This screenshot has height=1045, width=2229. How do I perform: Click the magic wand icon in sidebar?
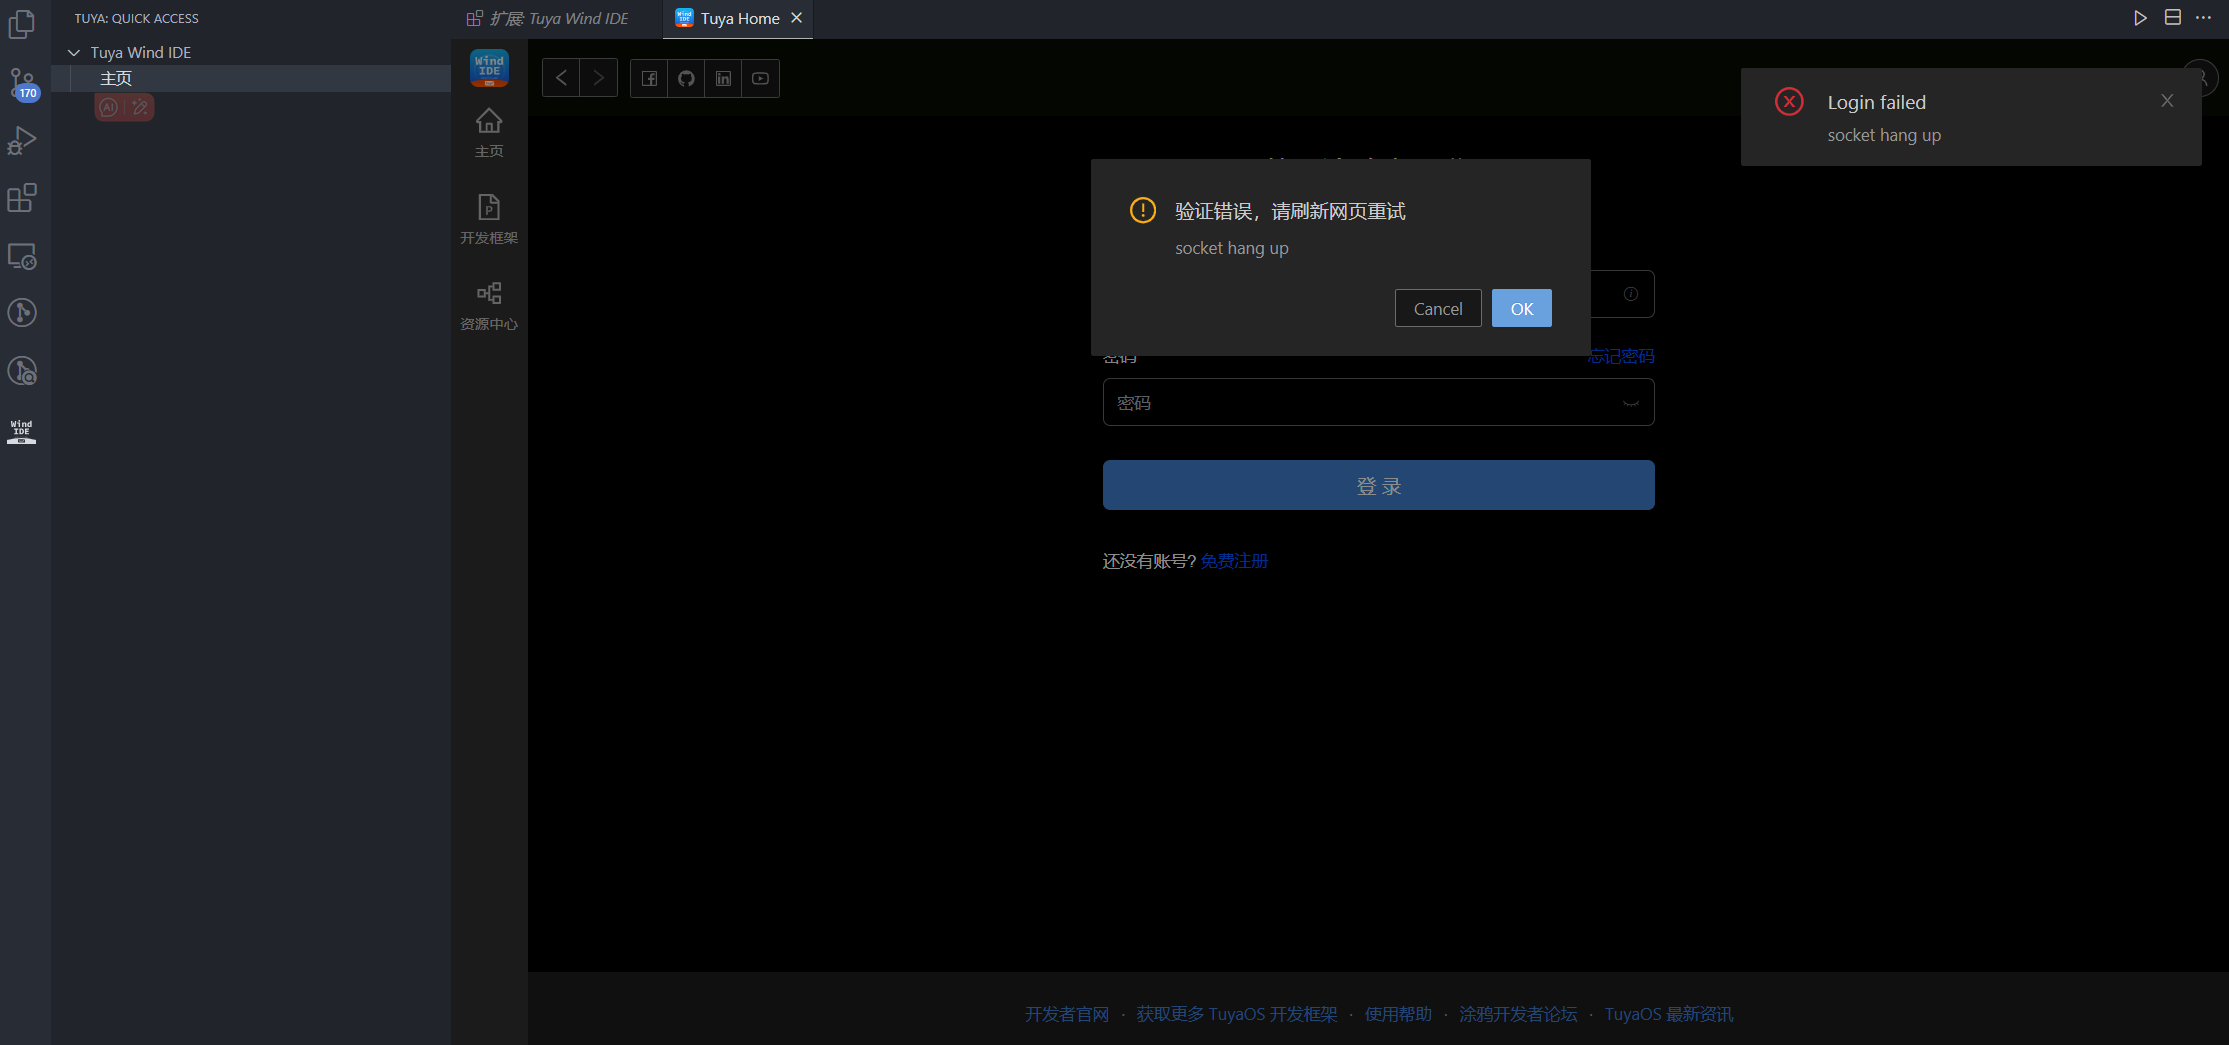140,107
